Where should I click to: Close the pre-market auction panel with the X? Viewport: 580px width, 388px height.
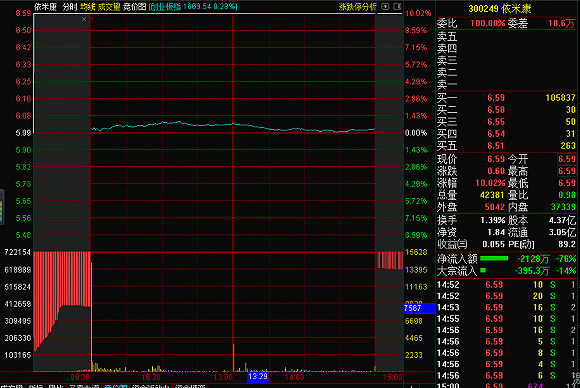84,19
